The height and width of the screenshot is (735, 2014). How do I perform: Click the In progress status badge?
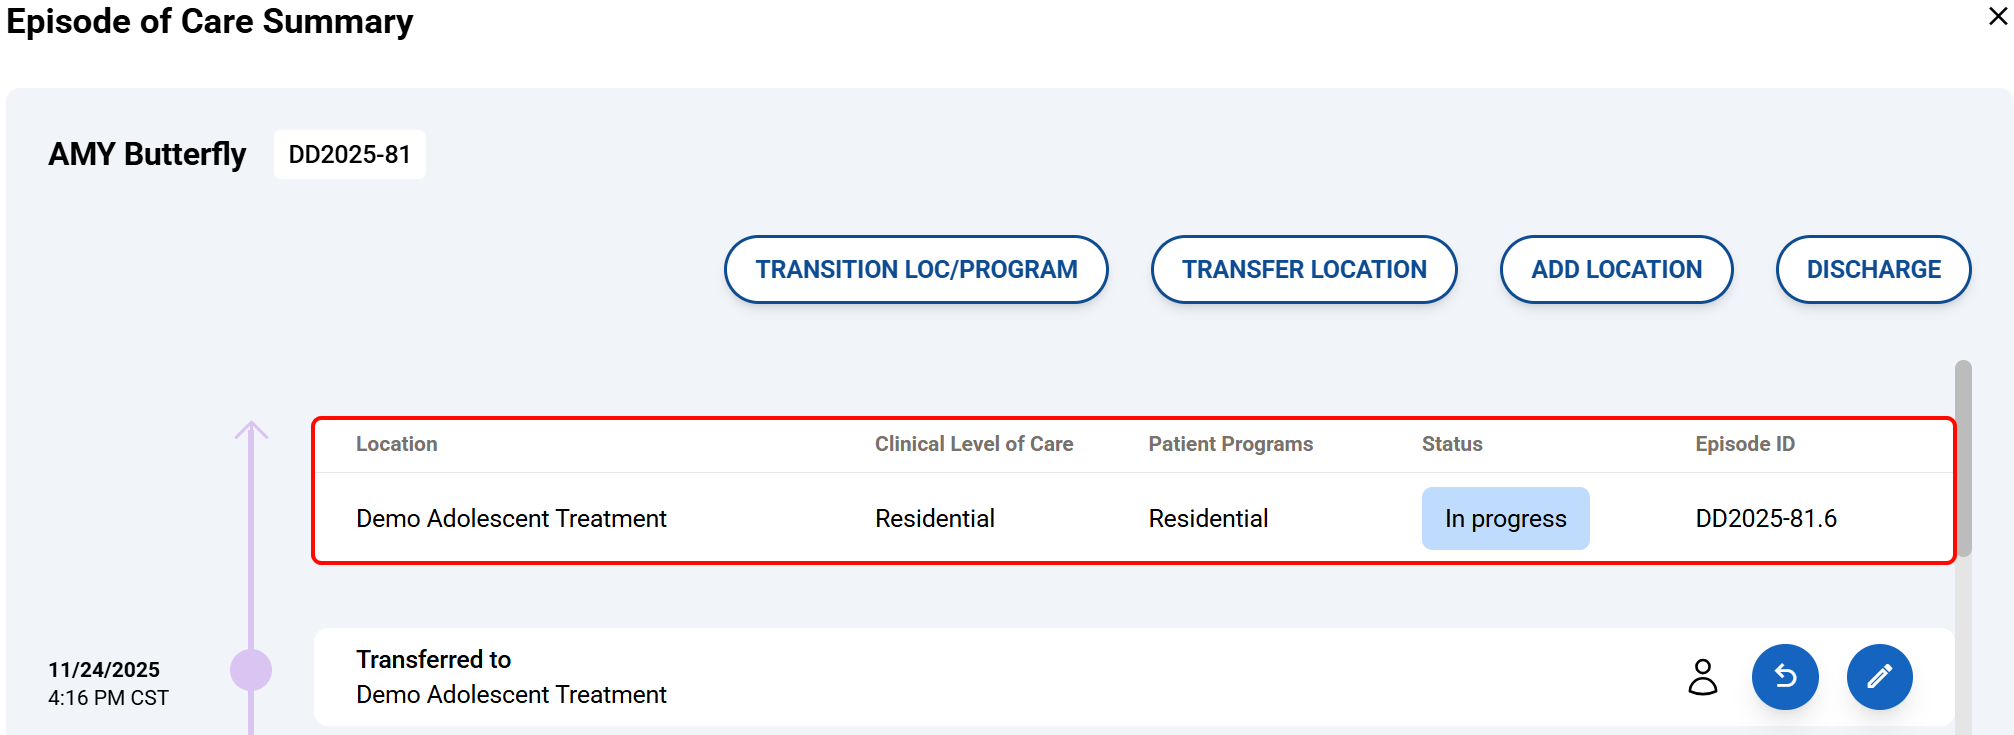(x=1505, y=519)
